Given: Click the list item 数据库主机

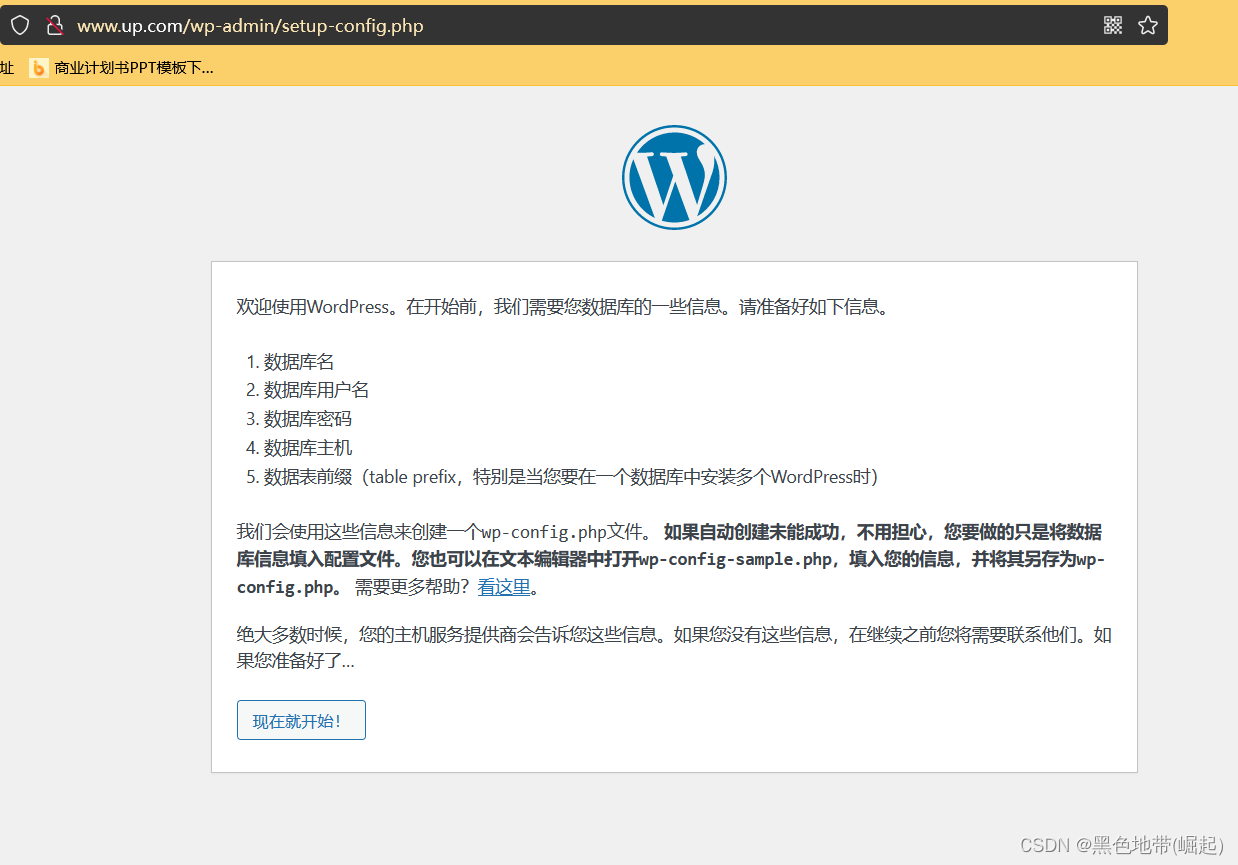Looking at the screenshot, I should click(308, 448).
